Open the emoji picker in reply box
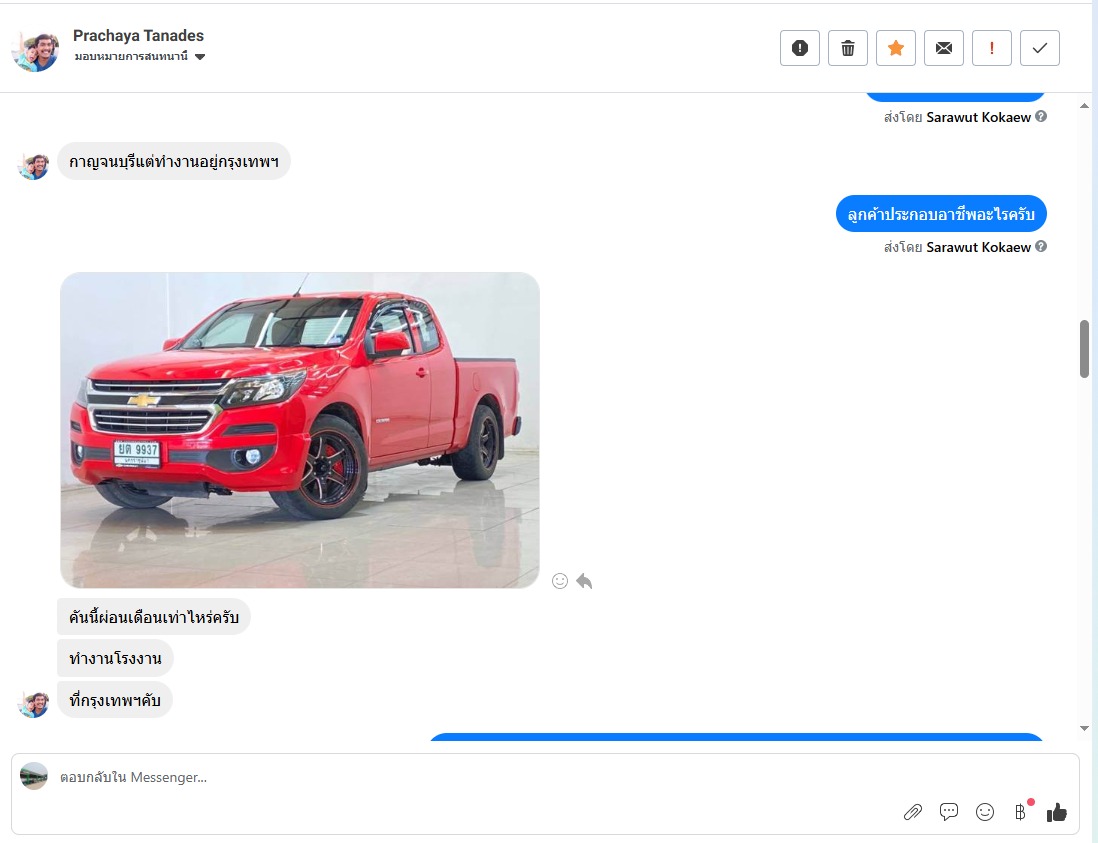 click(985, 812)
